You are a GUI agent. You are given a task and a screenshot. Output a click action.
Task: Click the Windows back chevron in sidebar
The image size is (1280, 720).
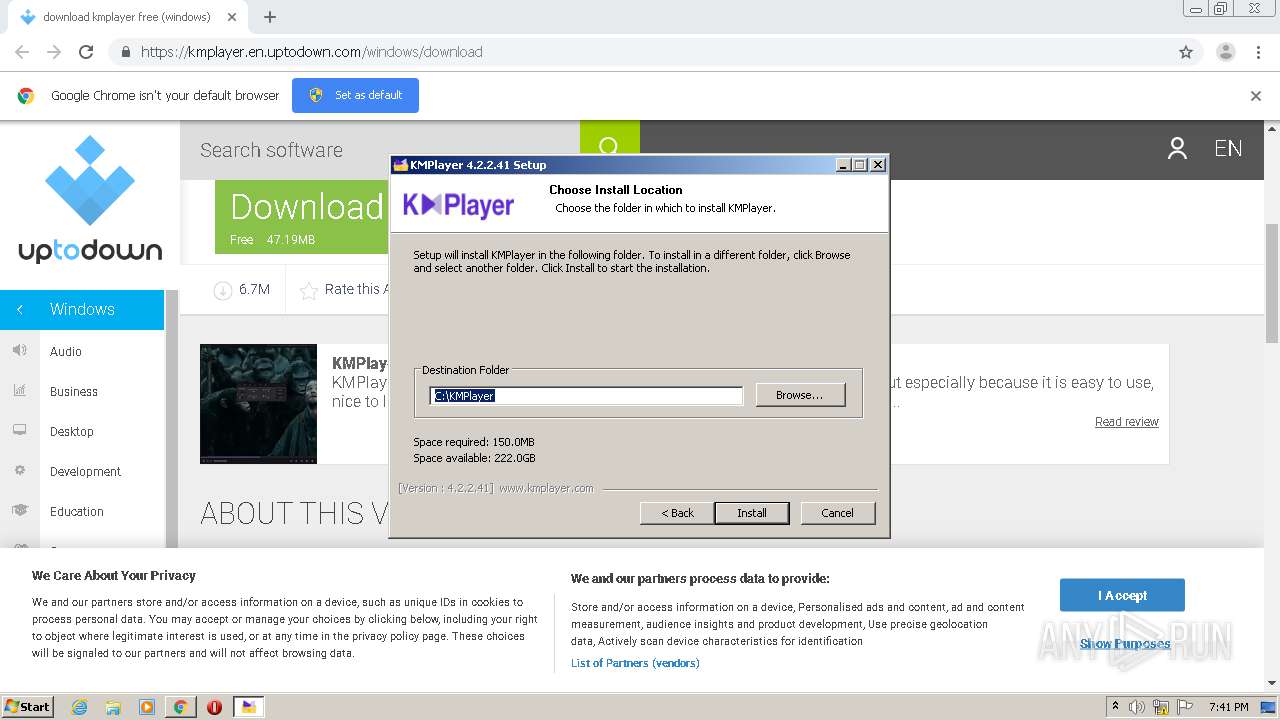tap(20, 310)
